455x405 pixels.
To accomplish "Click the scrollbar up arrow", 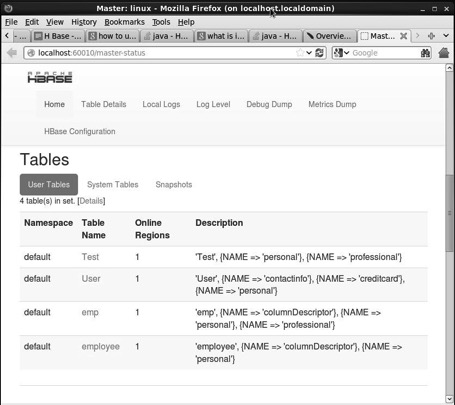I will coord(449,68).
